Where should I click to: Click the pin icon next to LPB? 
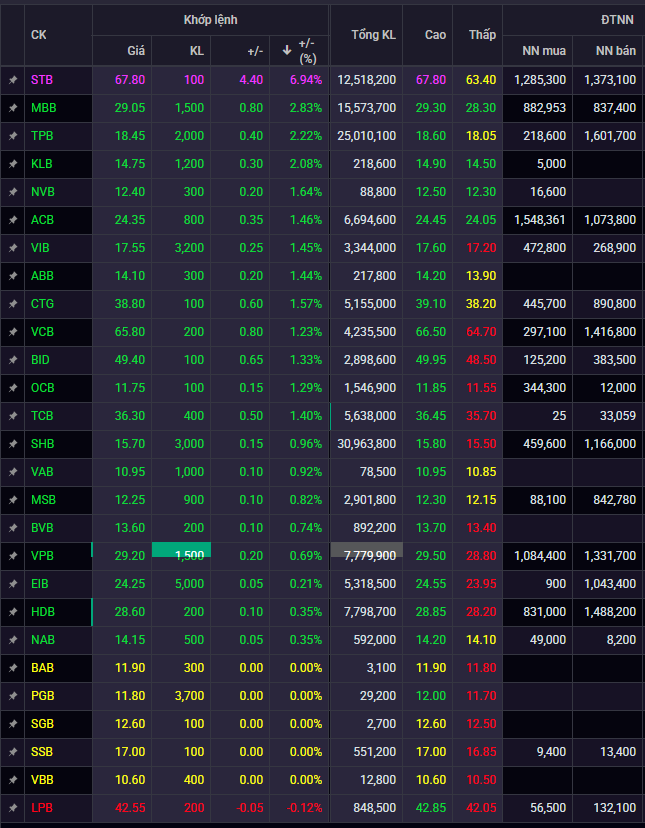(x=13, y=807)
